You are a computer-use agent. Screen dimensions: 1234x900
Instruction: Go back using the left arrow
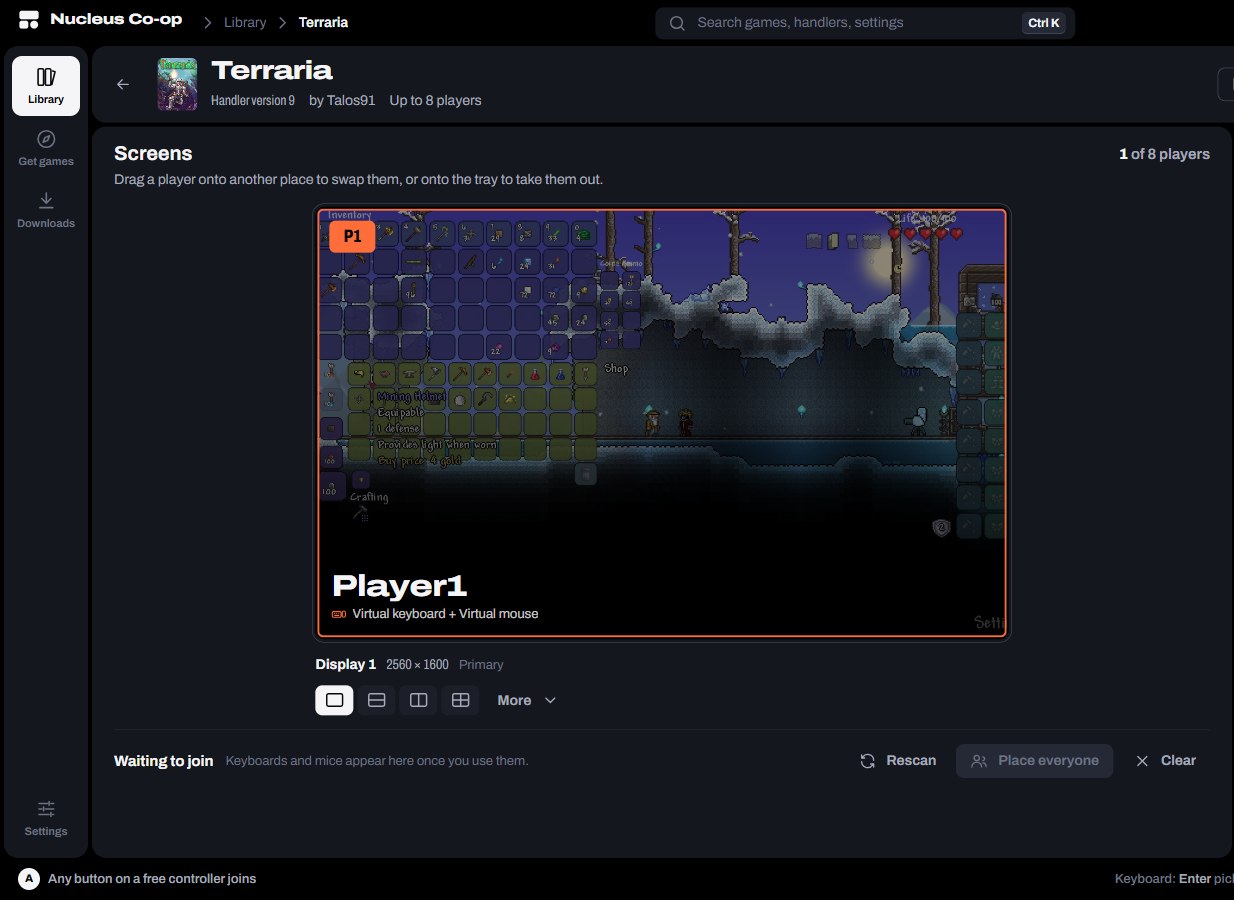(x=123, y=84)
